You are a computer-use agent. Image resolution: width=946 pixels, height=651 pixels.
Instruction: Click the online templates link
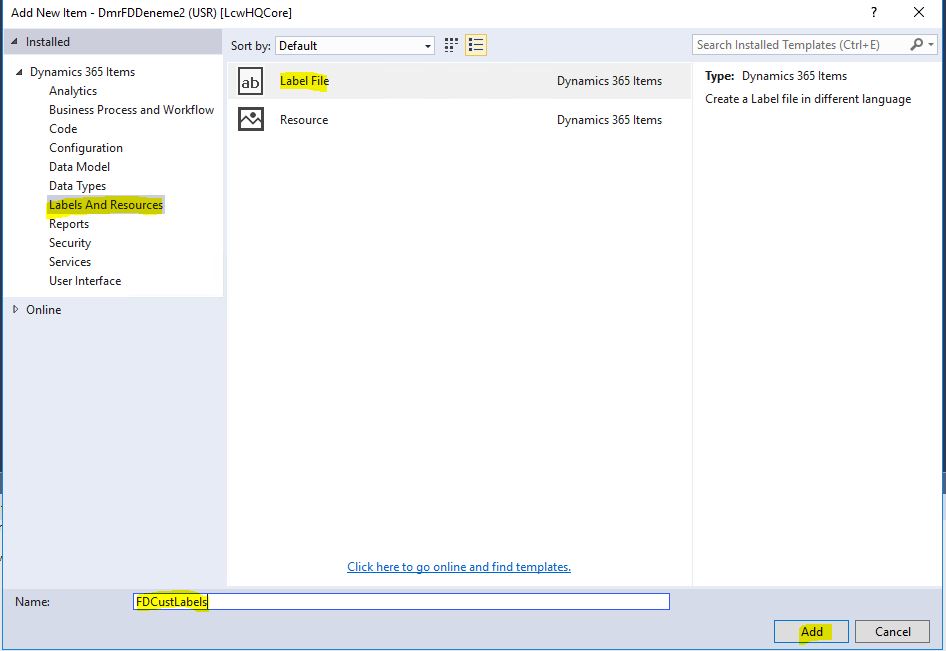pos(459,567)
